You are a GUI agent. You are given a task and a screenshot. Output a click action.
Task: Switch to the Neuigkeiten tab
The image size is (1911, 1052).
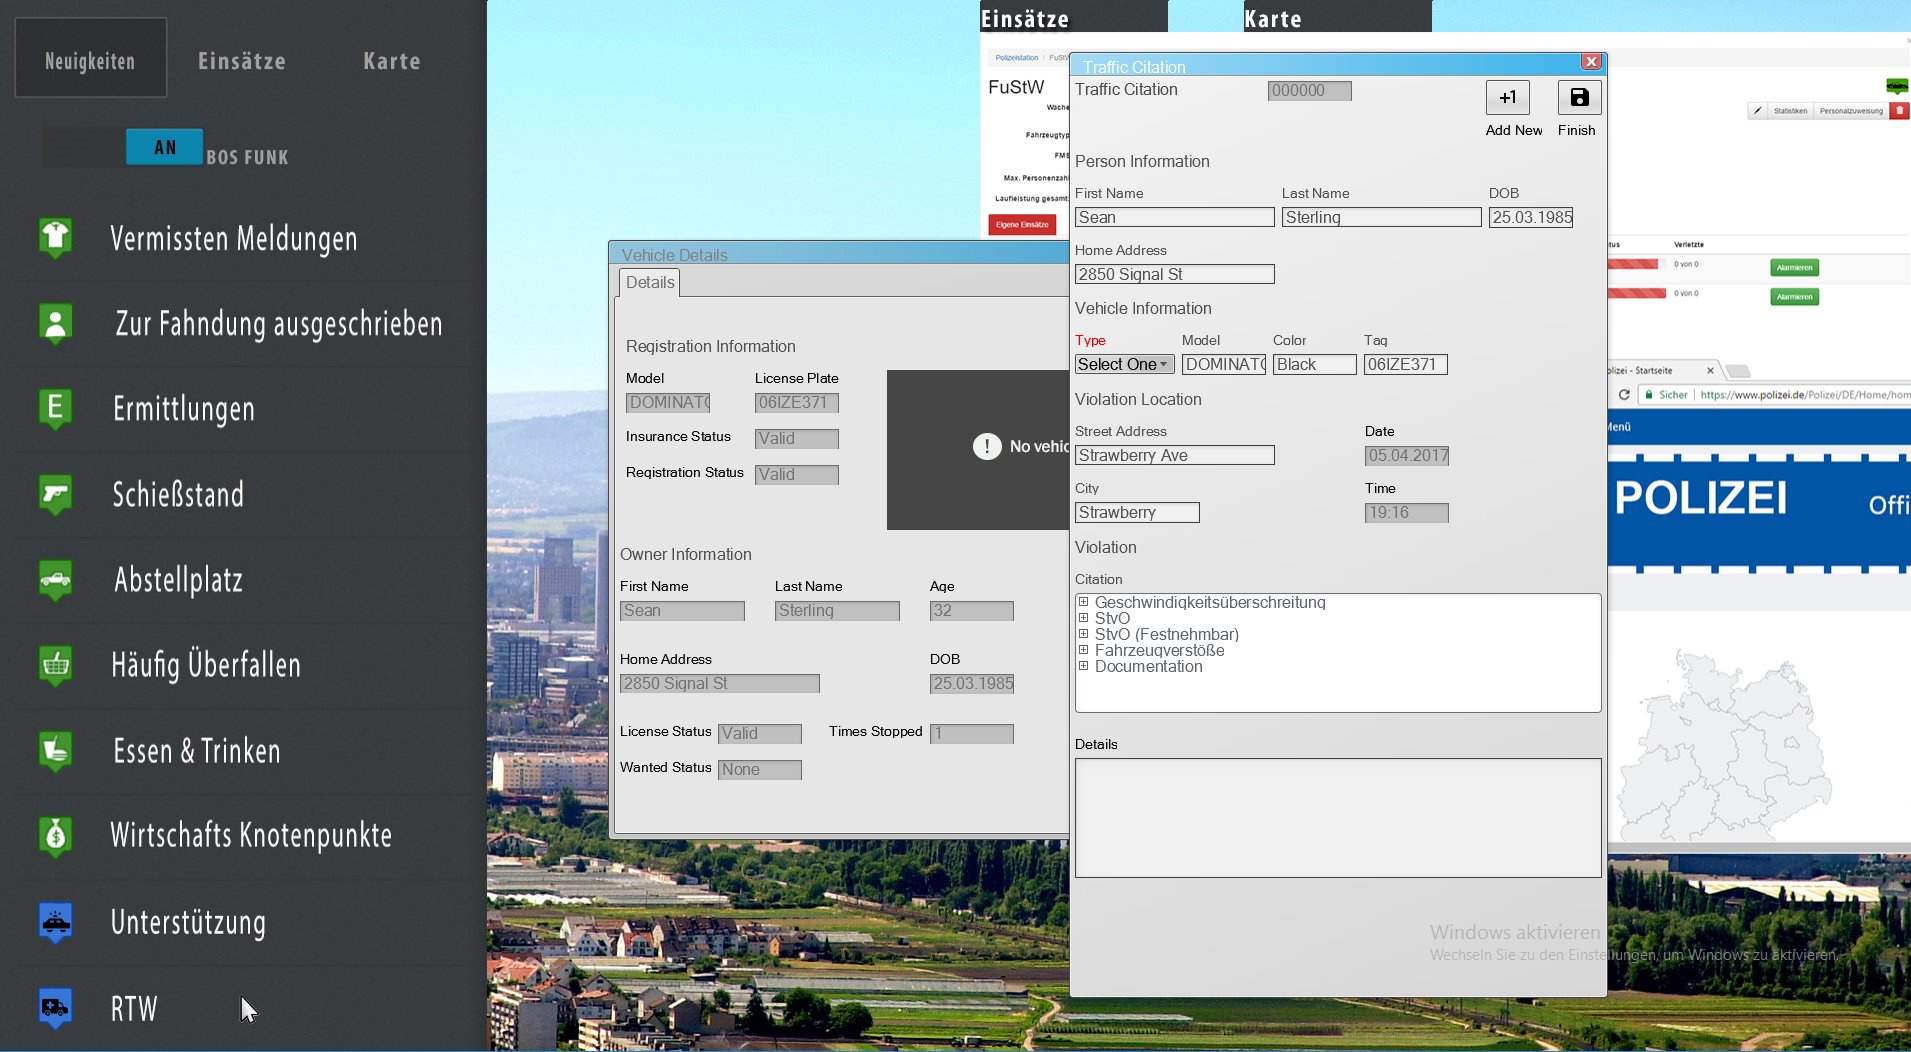pyautogui.click(x=90, y=60)
